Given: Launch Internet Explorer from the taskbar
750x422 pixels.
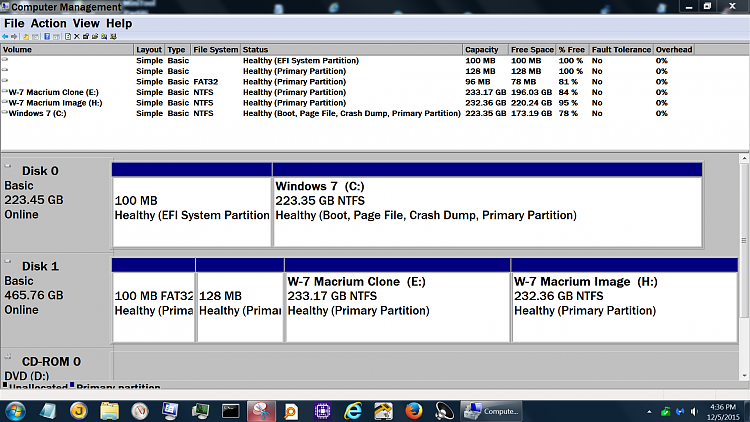Looking at the screenshot, I should [x=353, y=411].
